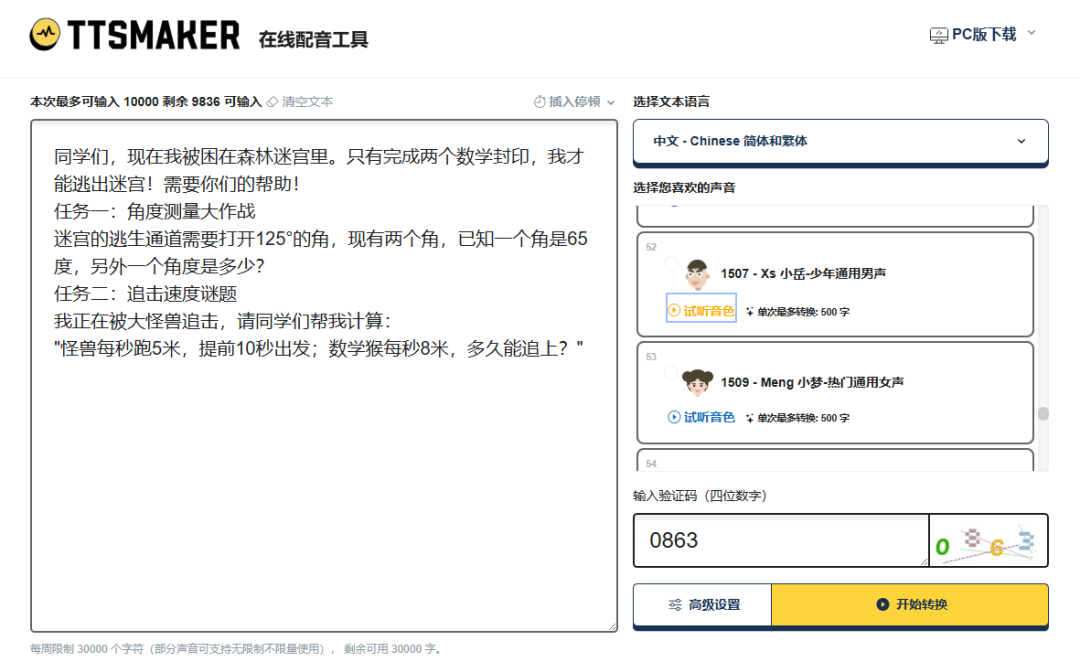Play the 试听音色 preview for voice 1509
Image resolution: width=1080 pixels, height=662 pixels.
(703, 417)
